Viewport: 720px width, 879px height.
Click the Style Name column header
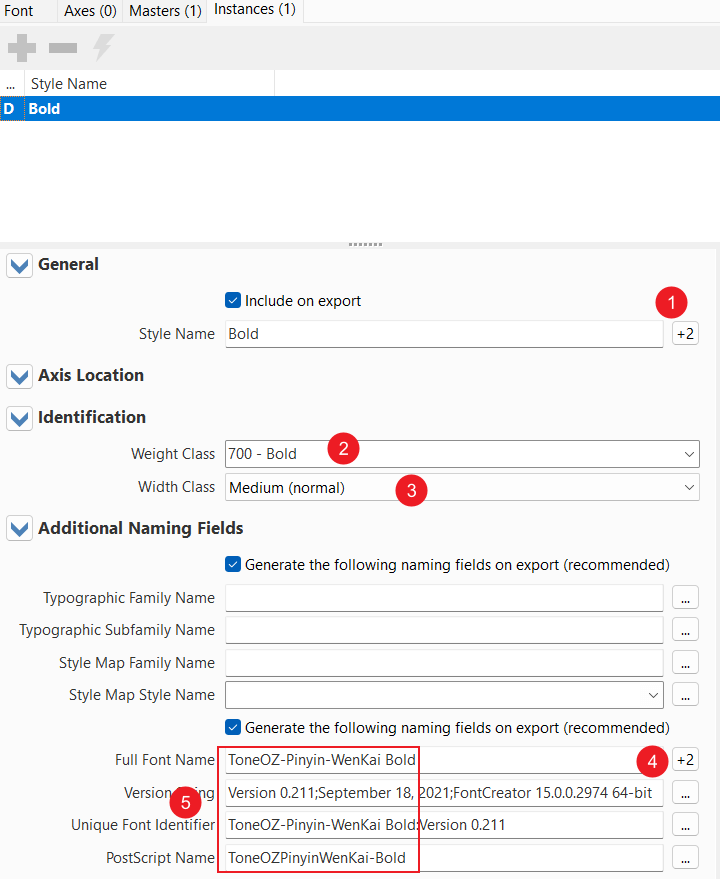(149, 84)
